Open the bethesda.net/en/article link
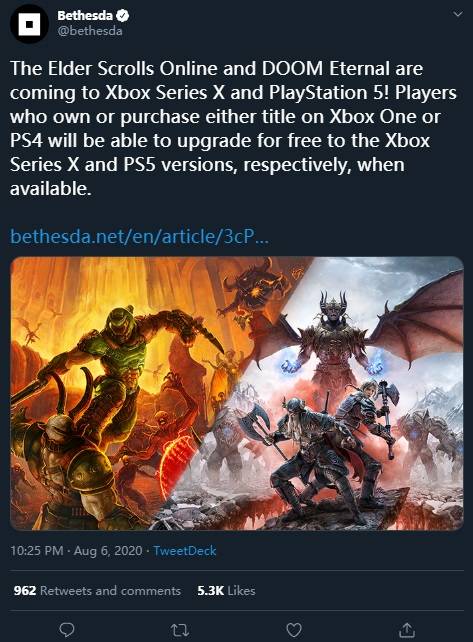473x642 pixels. [139, 236]
